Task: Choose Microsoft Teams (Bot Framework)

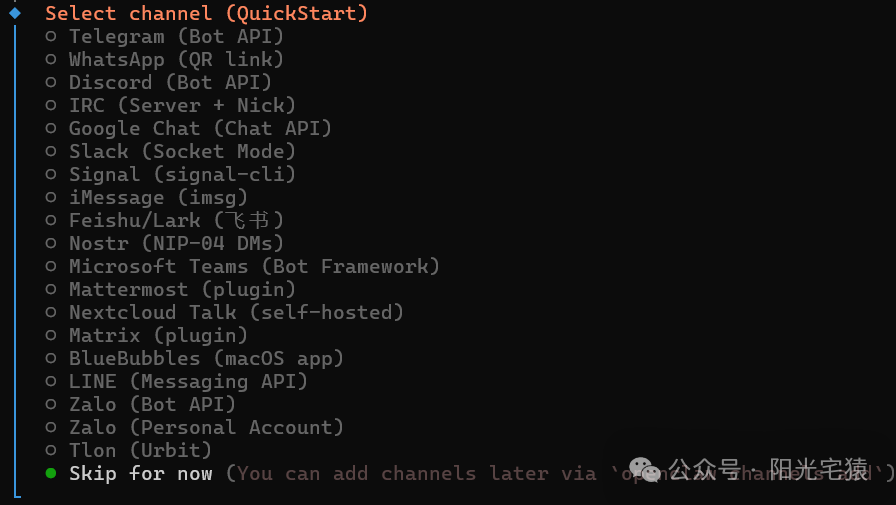Action: coord(242,266)
